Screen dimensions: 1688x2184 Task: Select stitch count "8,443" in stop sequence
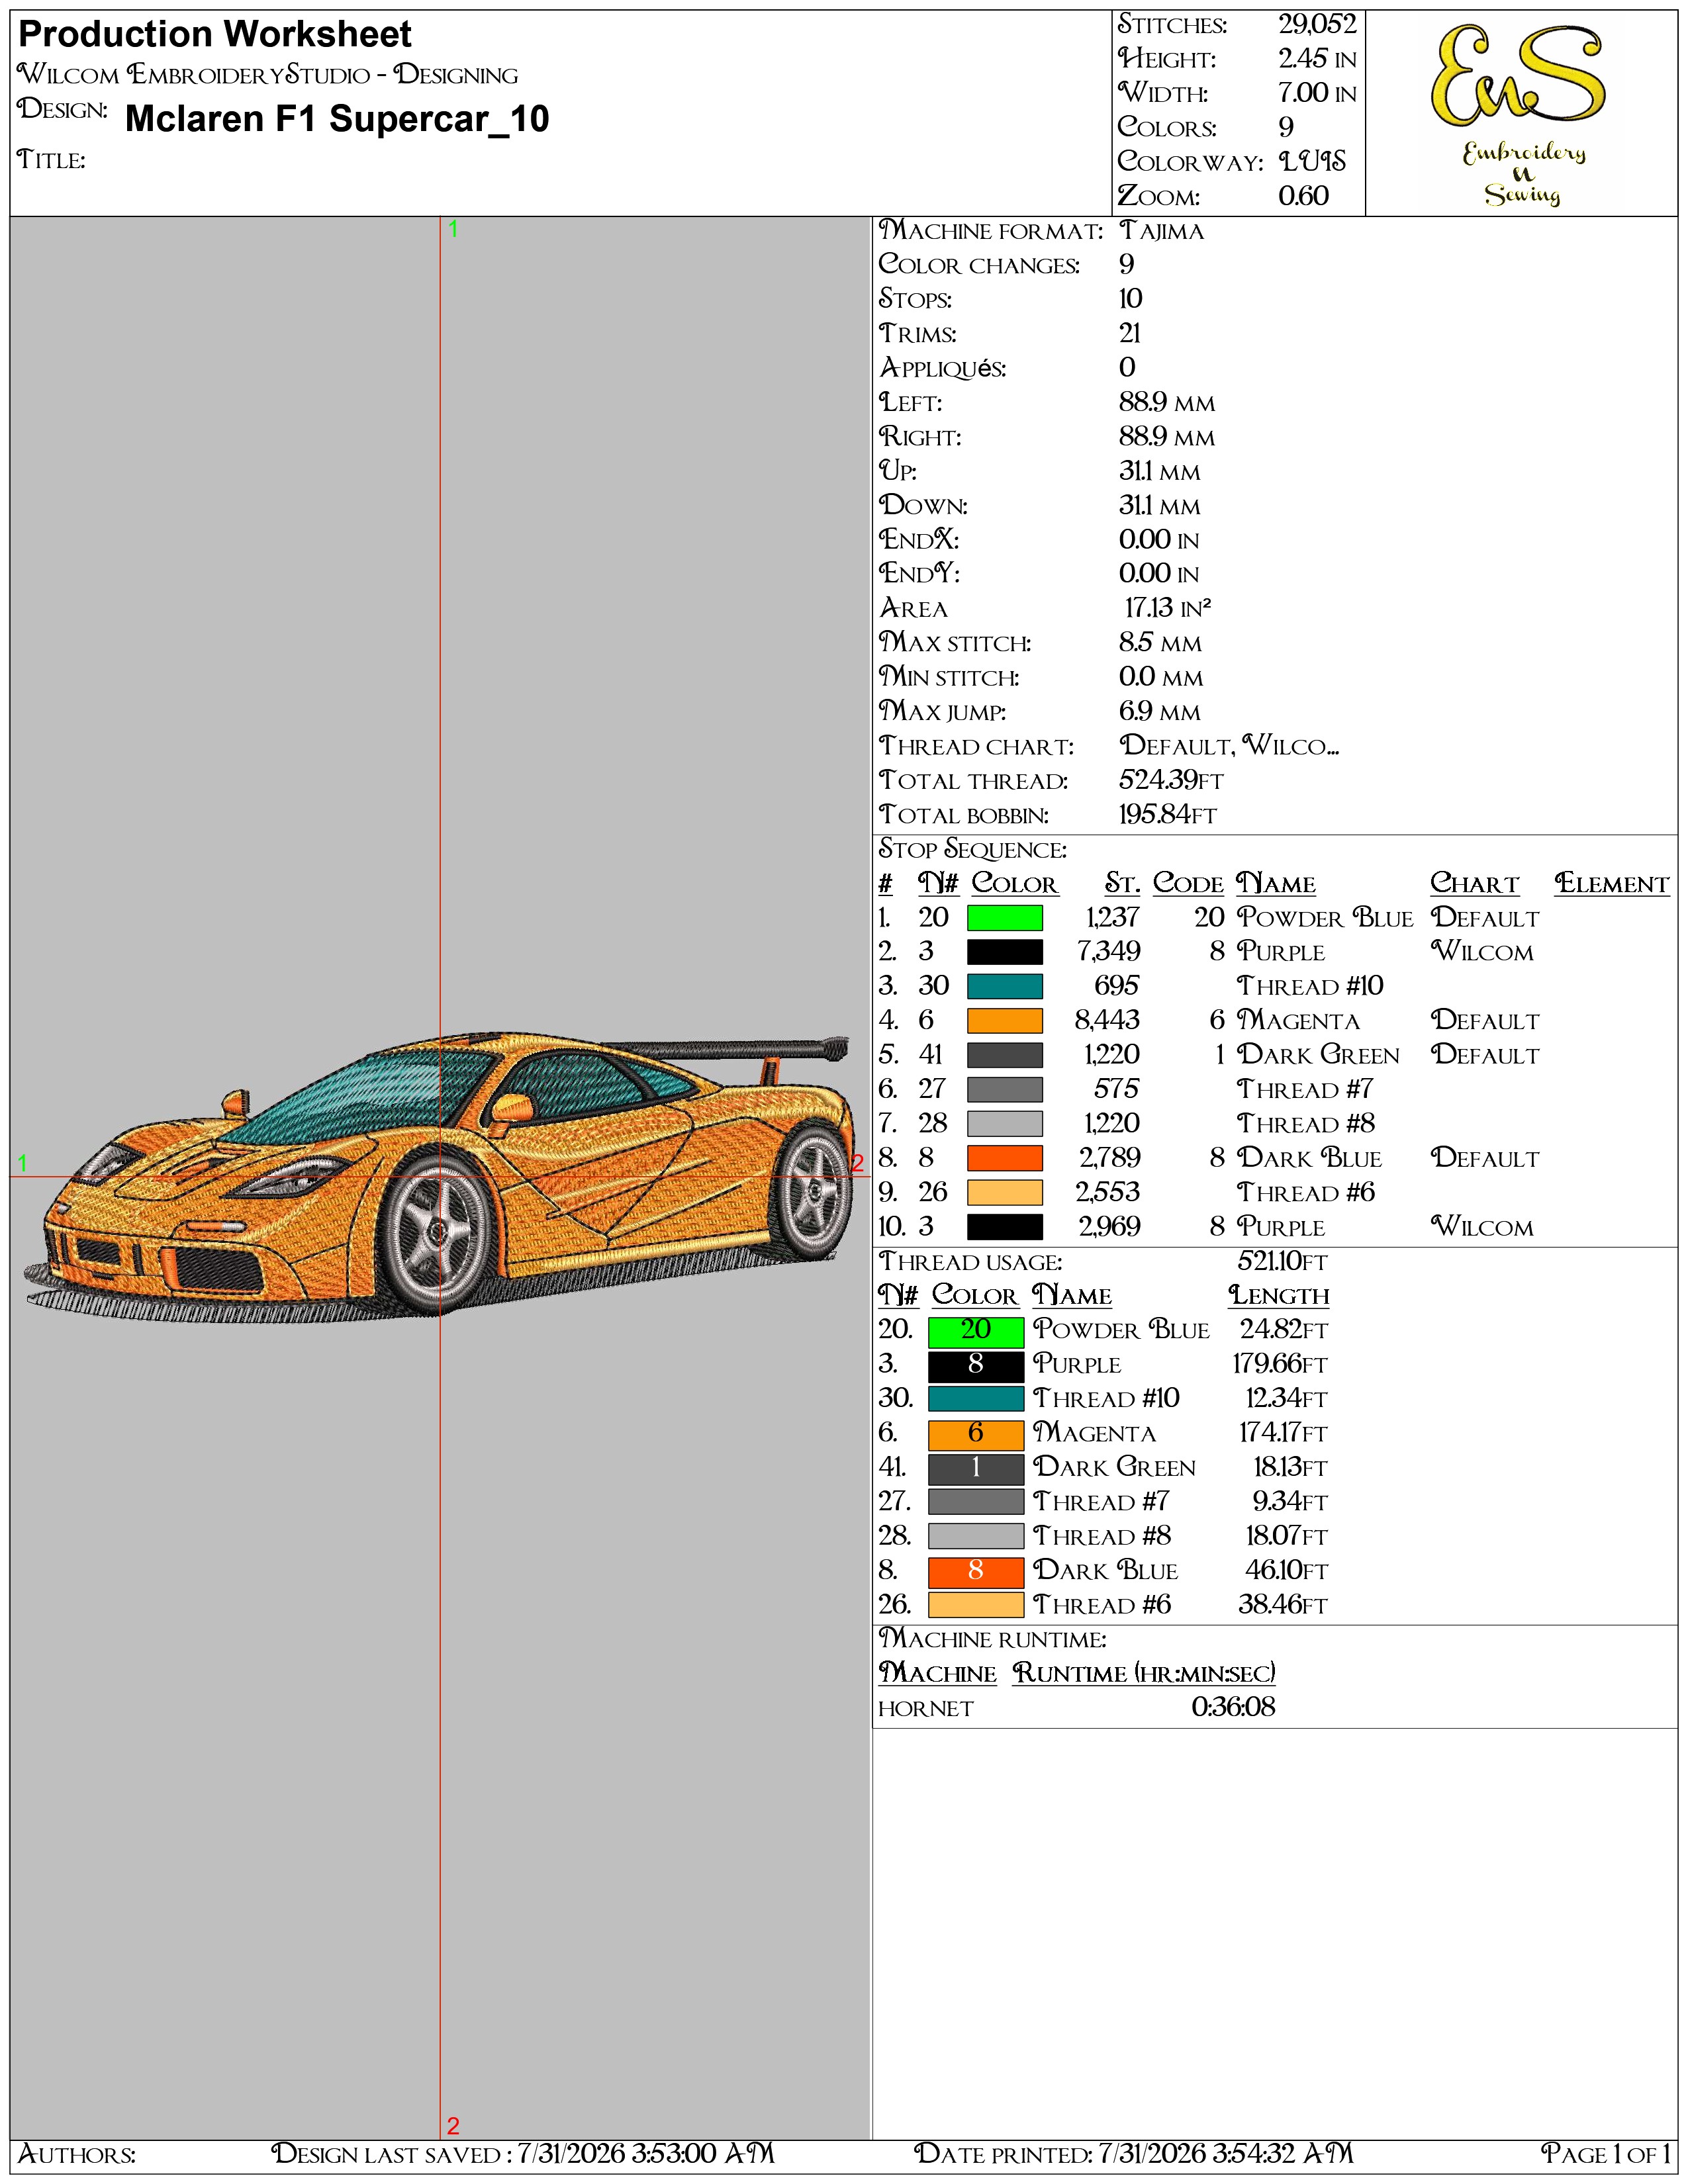coord(1108,1020)
